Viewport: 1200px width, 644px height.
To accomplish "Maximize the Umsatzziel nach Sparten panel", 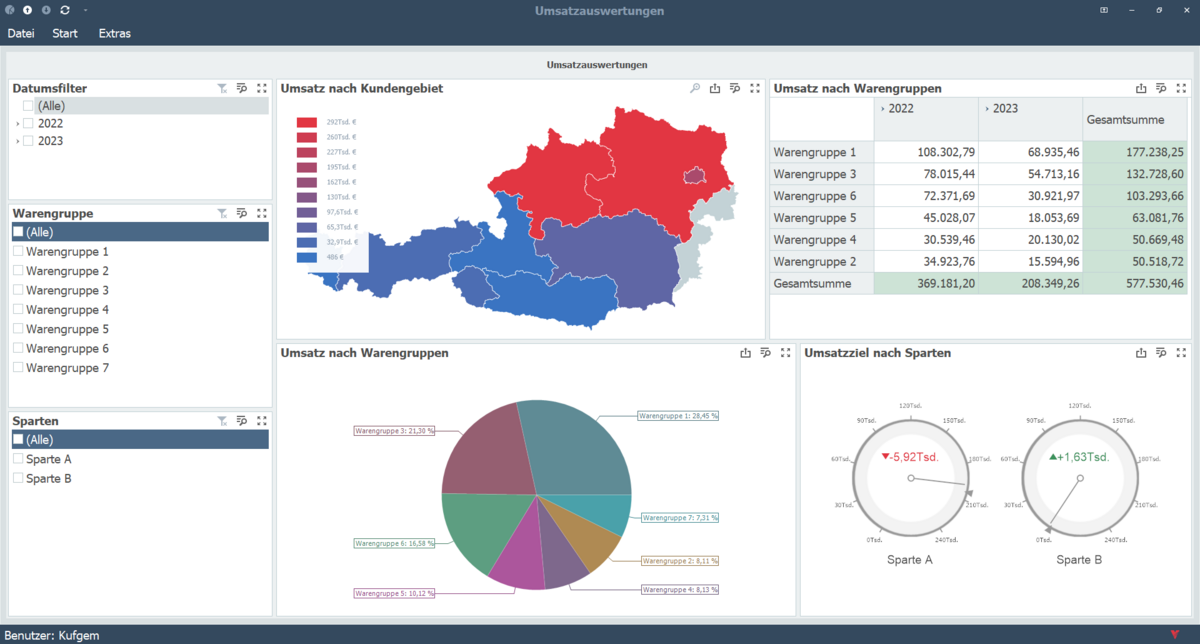I will tap(1181, 353).
